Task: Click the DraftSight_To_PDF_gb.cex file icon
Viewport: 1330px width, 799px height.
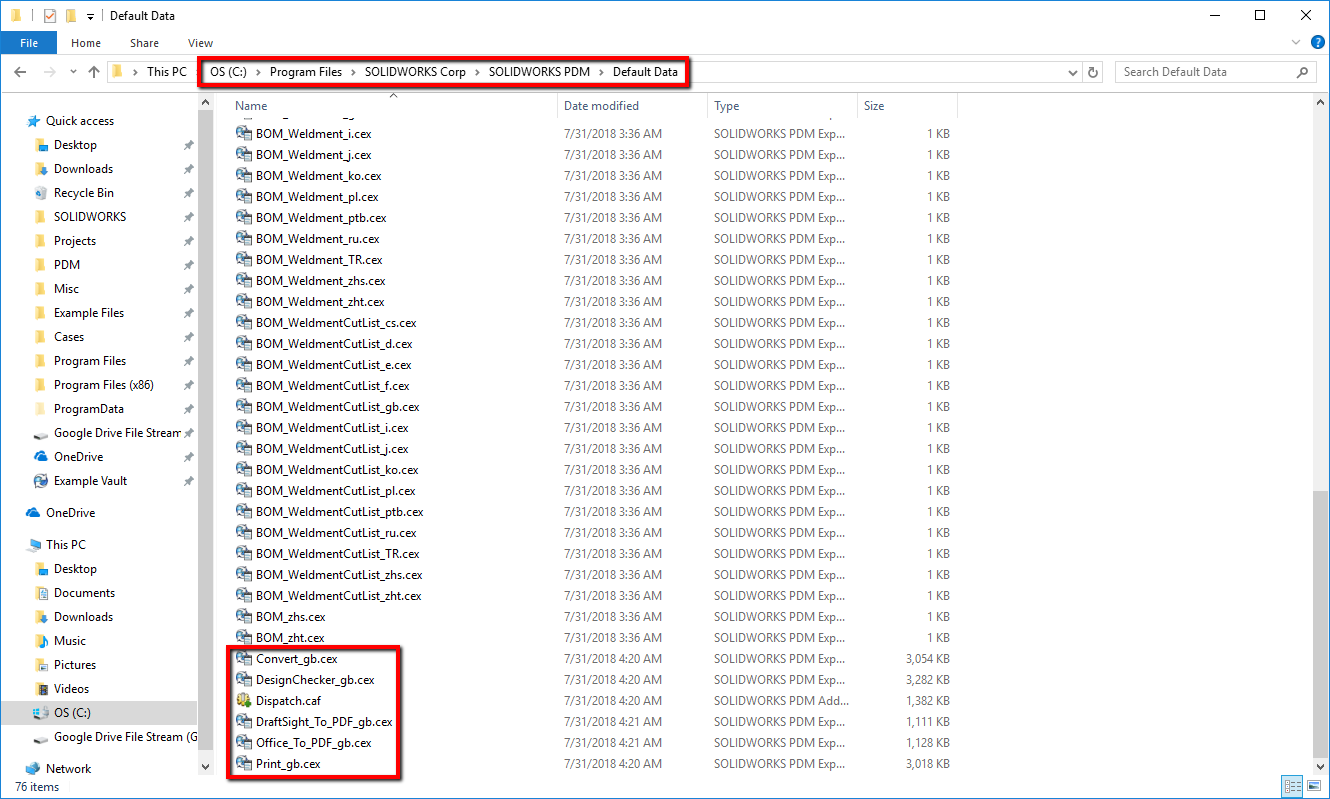Action: [243, 722]
